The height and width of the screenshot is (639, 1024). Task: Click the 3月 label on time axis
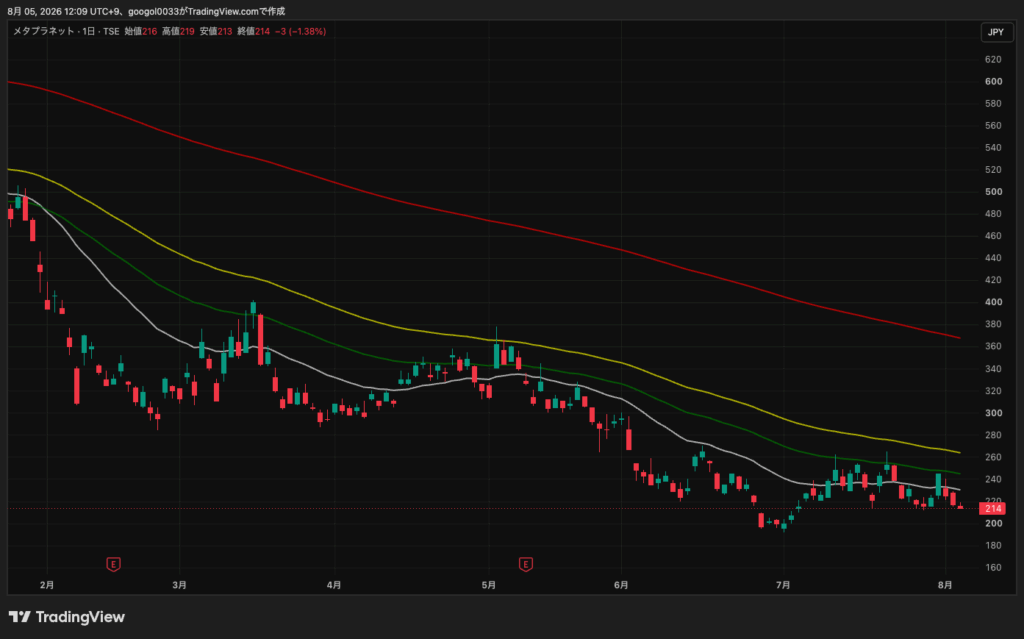coord(180,585)
